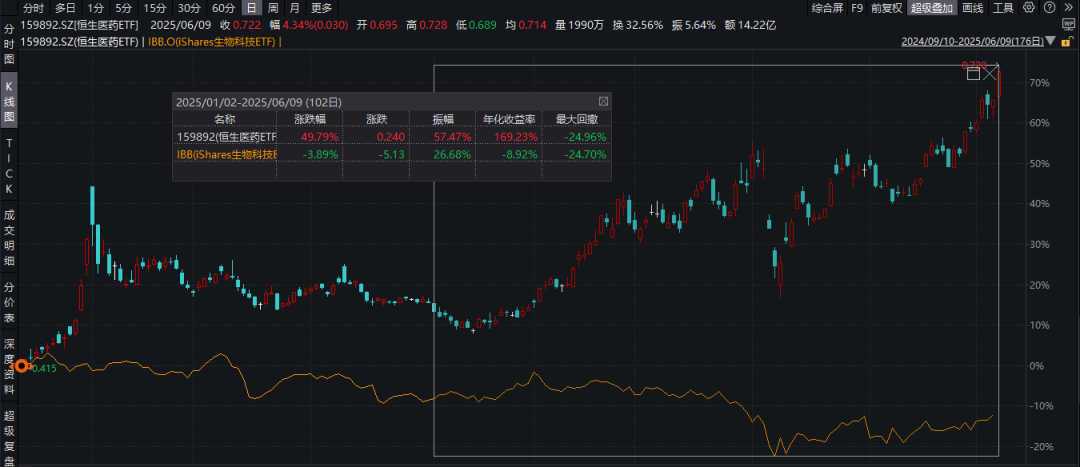Click the -24.96% max drawdown cell
The width and height of the screenshot is (1080, 467).
coord(587,136)
